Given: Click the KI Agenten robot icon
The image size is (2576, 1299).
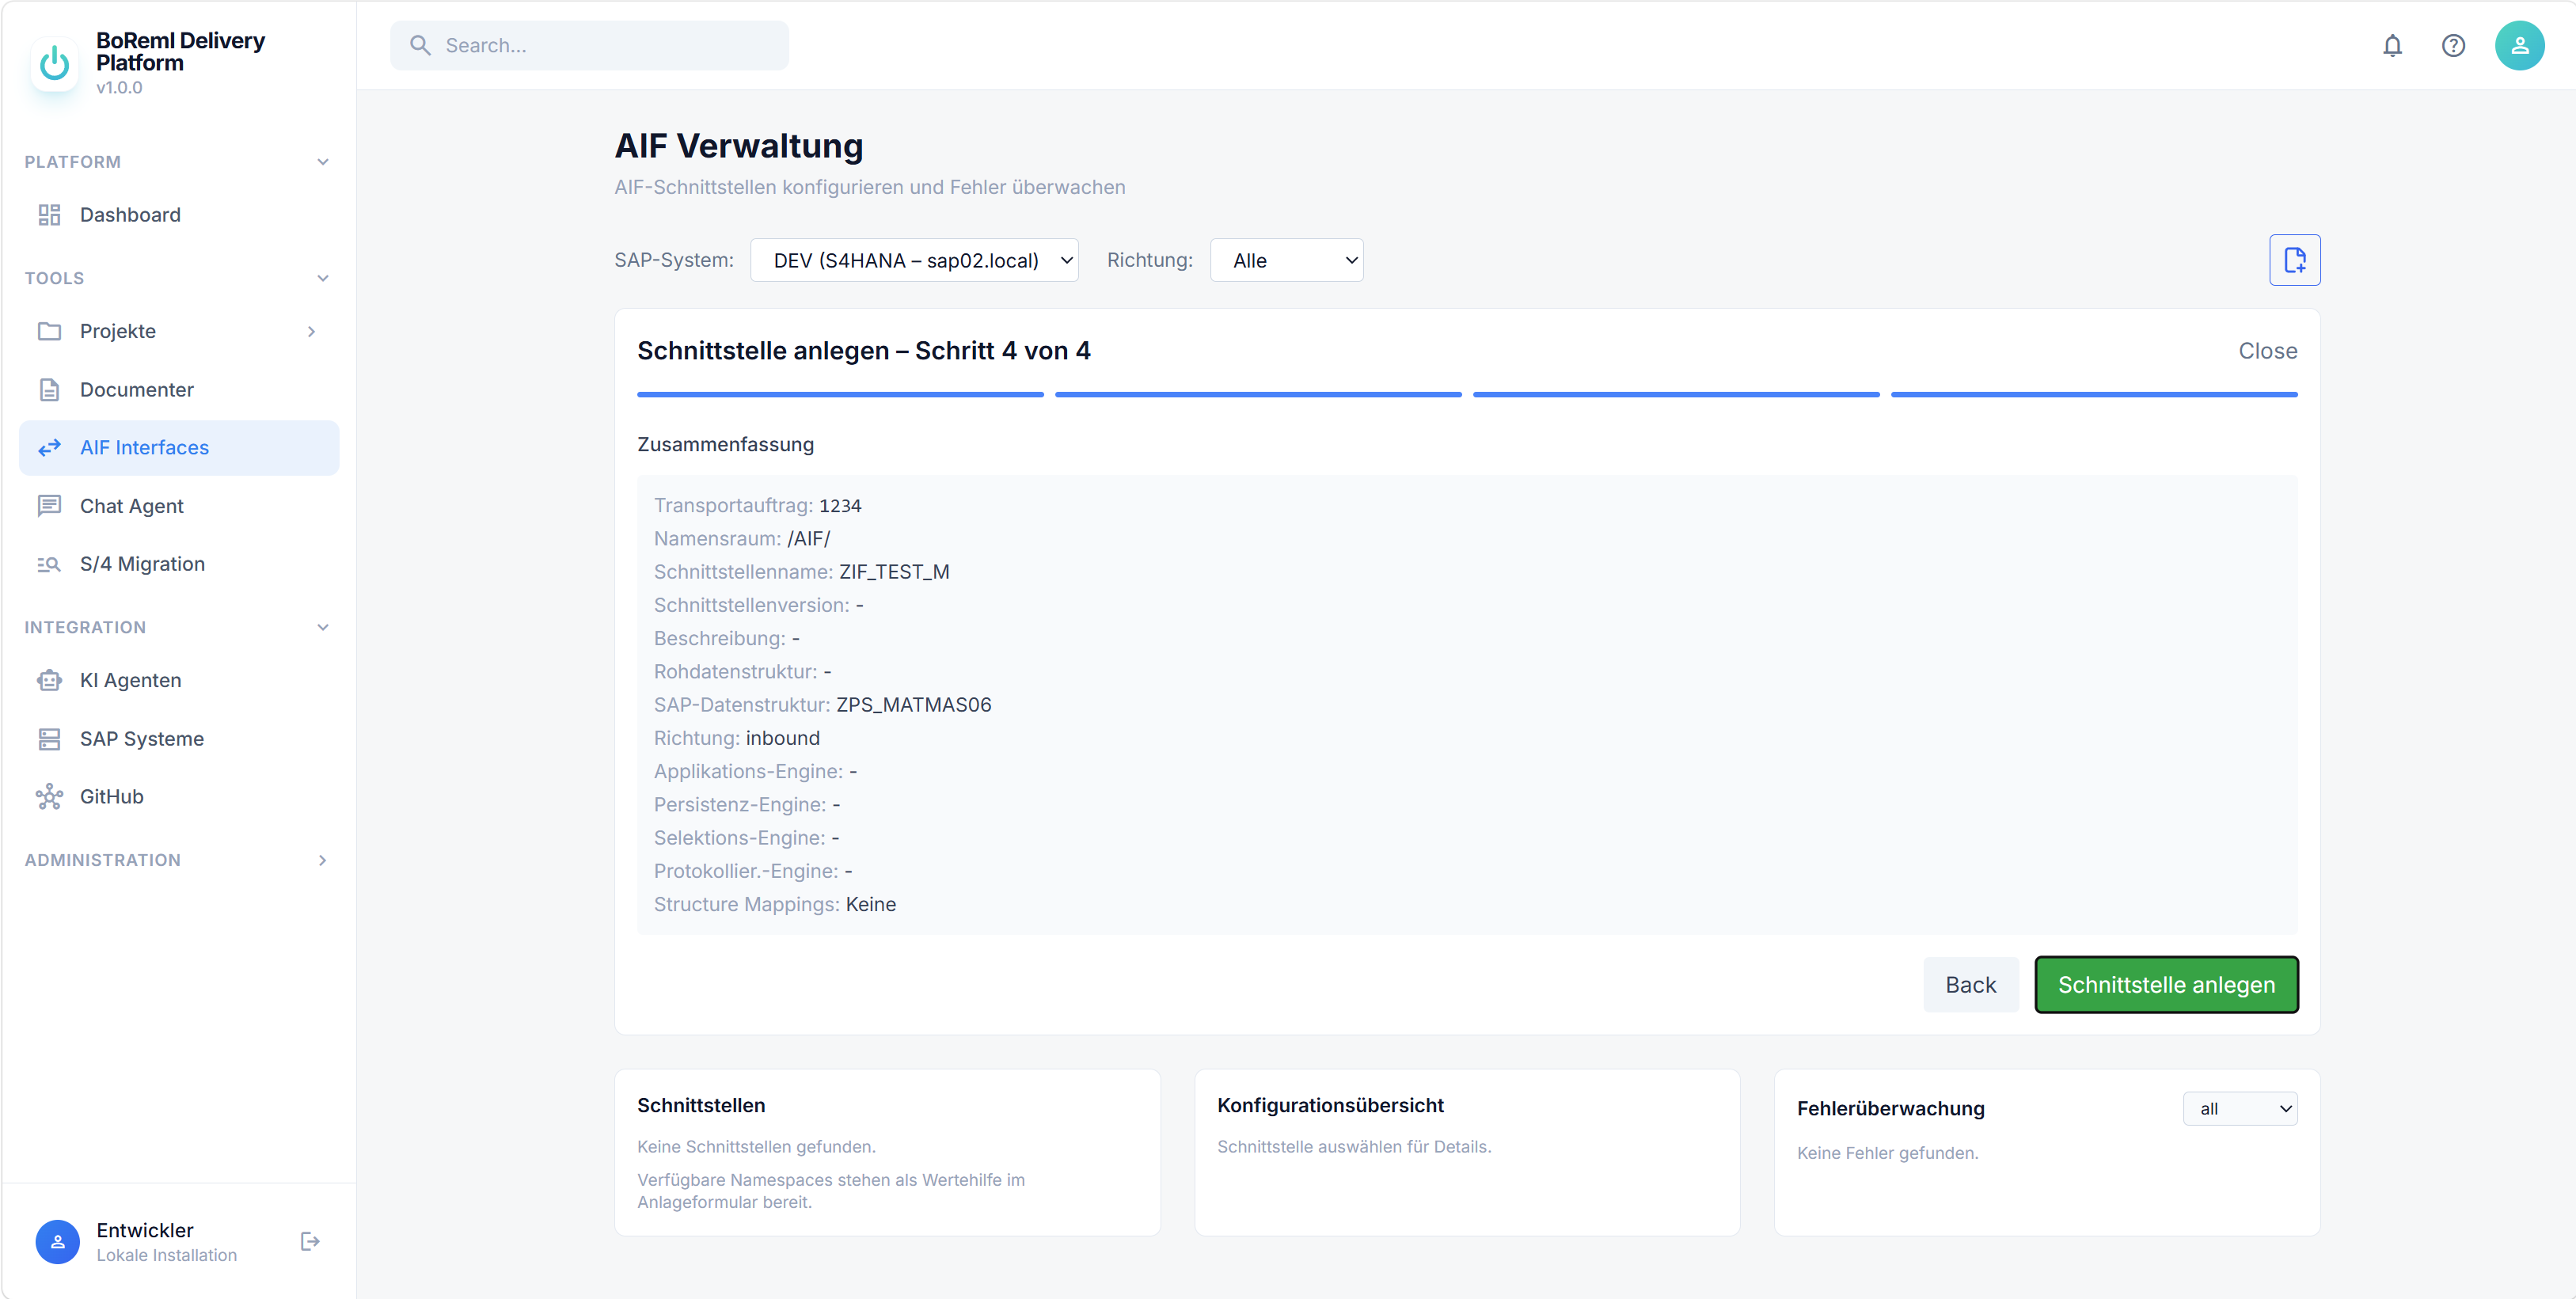Looking at the screenshot, I should click(x=49, y=680).
